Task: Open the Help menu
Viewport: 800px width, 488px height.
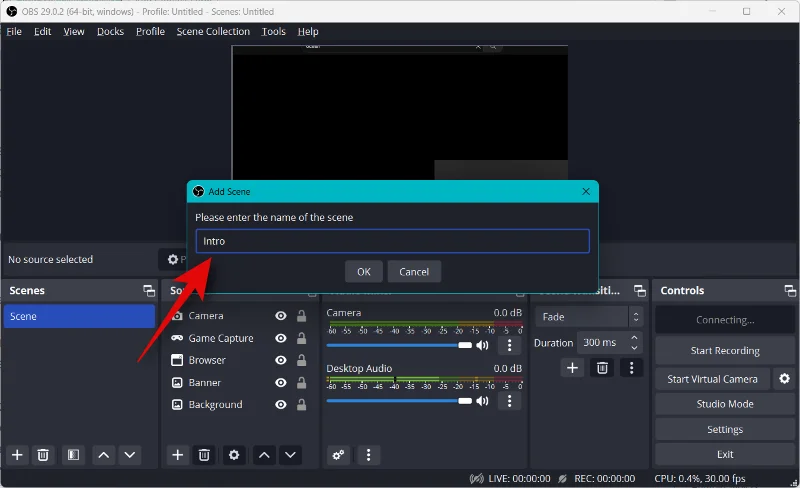Action: (x=308, y=32)
